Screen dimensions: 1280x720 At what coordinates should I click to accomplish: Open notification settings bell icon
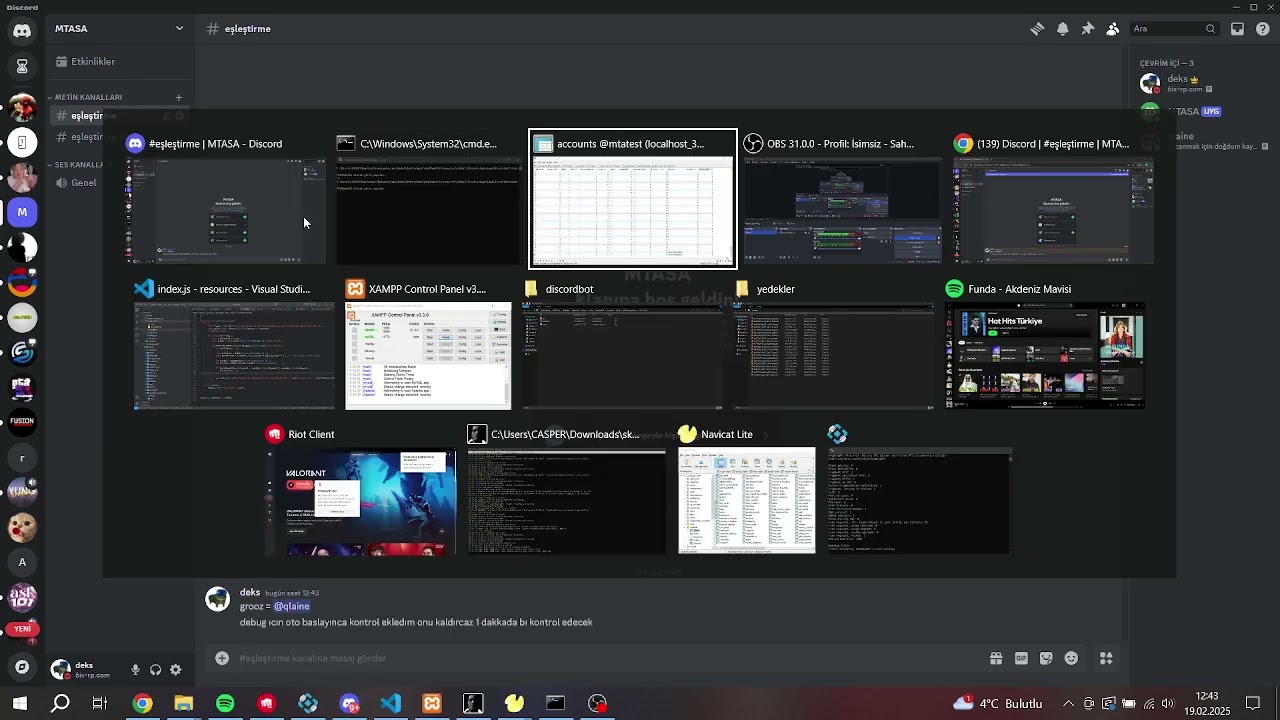coord(1062,29)
